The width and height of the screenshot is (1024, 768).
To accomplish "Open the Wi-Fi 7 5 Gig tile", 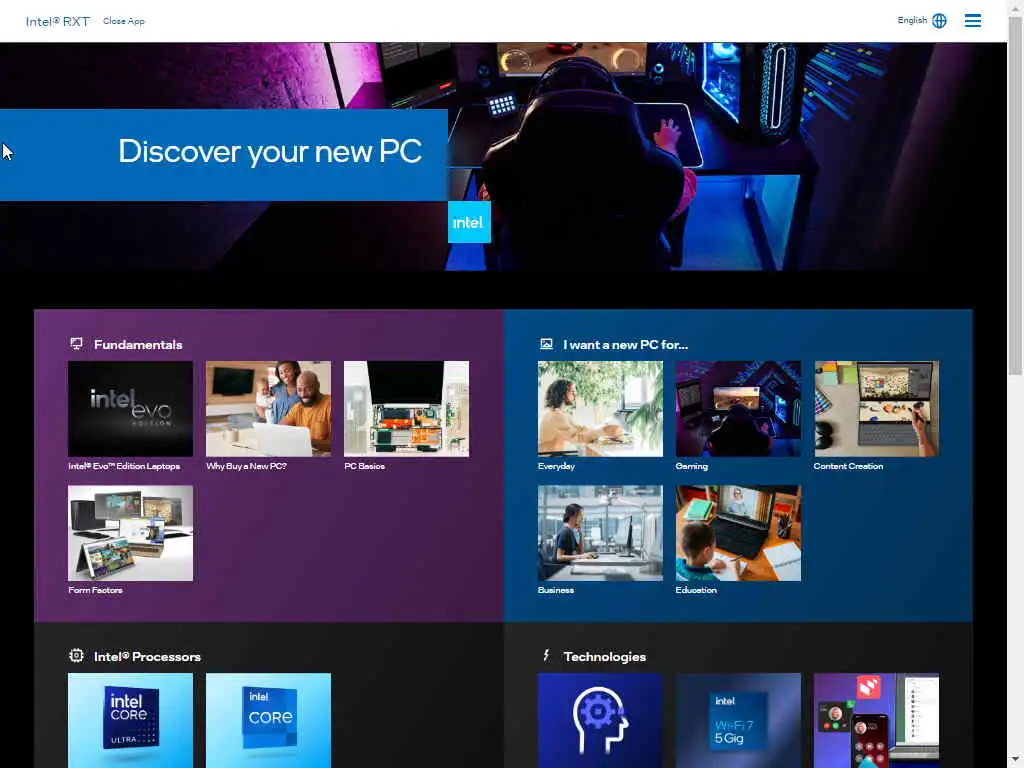I will pyautogui.click(x=738, y=720).
